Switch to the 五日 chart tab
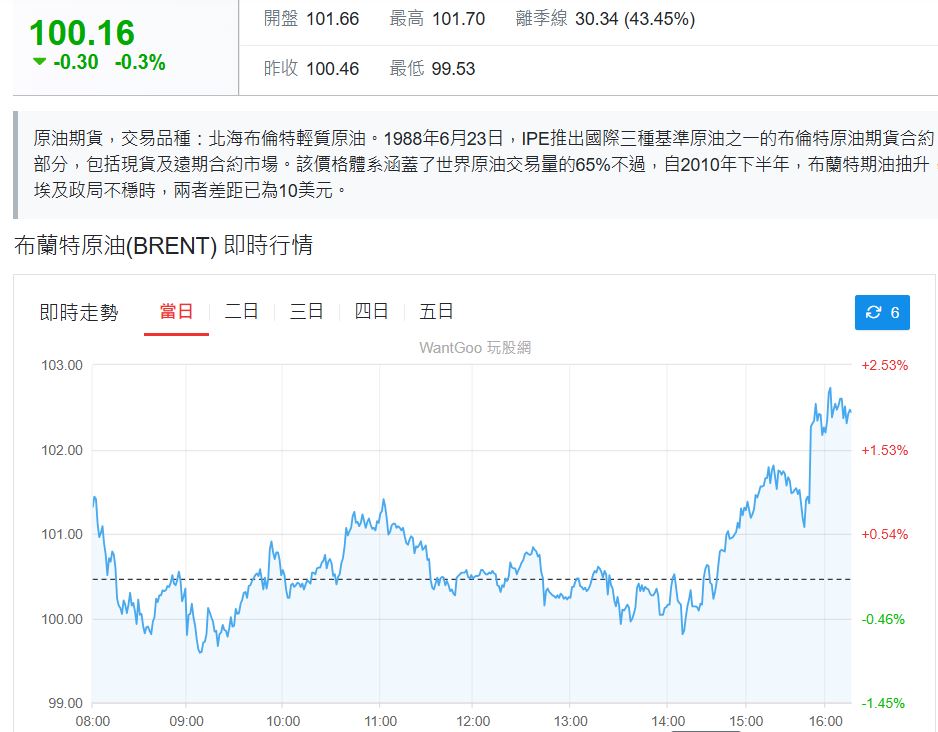The width and height of the screenshot is (938, 732). tap(436, 312)
